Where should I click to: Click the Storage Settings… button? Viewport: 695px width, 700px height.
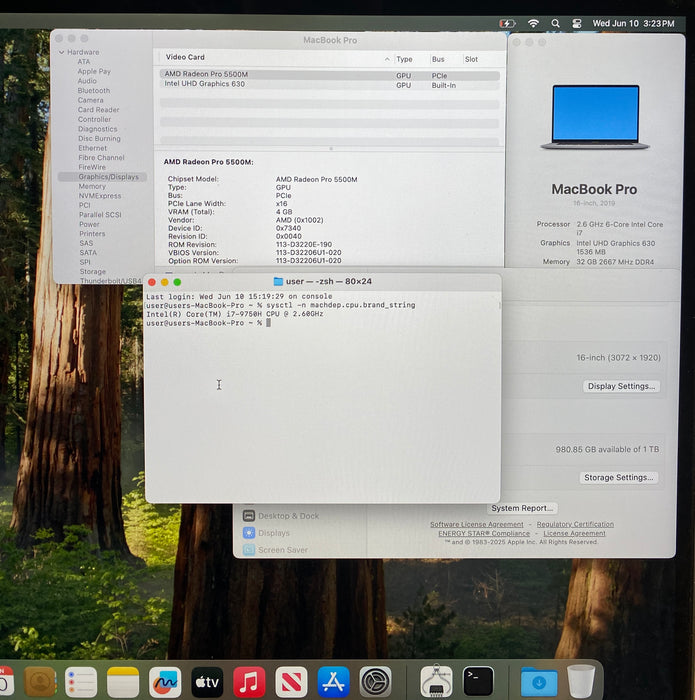click(619, 478)
